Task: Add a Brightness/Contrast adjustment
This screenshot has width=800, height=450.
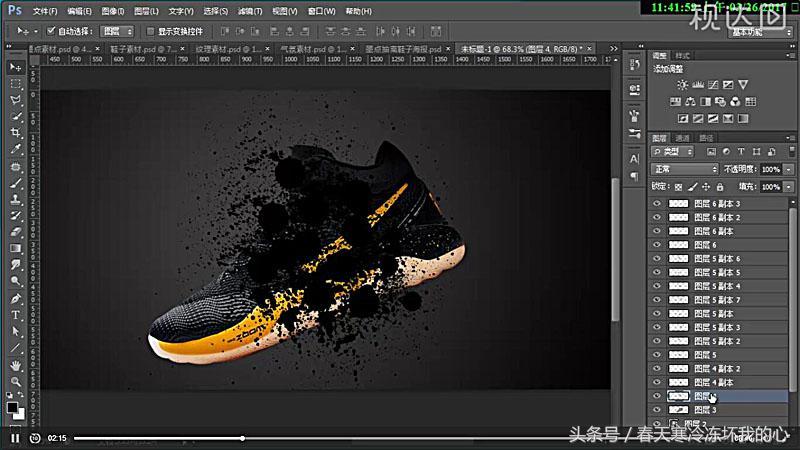Action: click(682, 85)
